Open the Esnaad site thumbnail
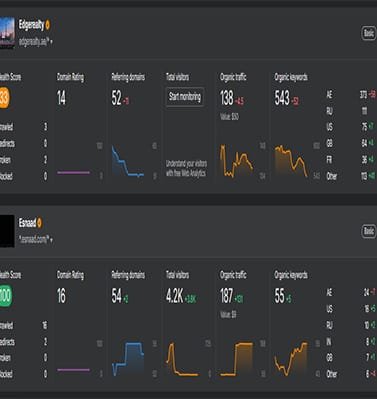377x399 pixels. coord(7,231)
